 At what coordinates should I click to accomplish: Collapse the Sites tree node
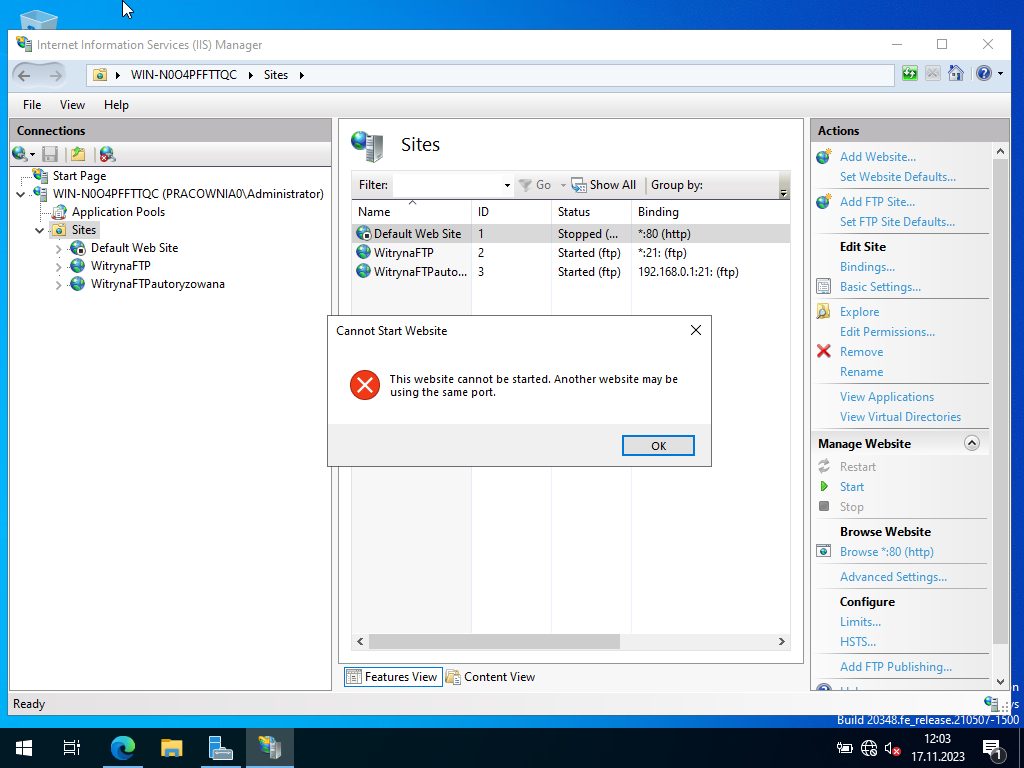coord(40,230)
